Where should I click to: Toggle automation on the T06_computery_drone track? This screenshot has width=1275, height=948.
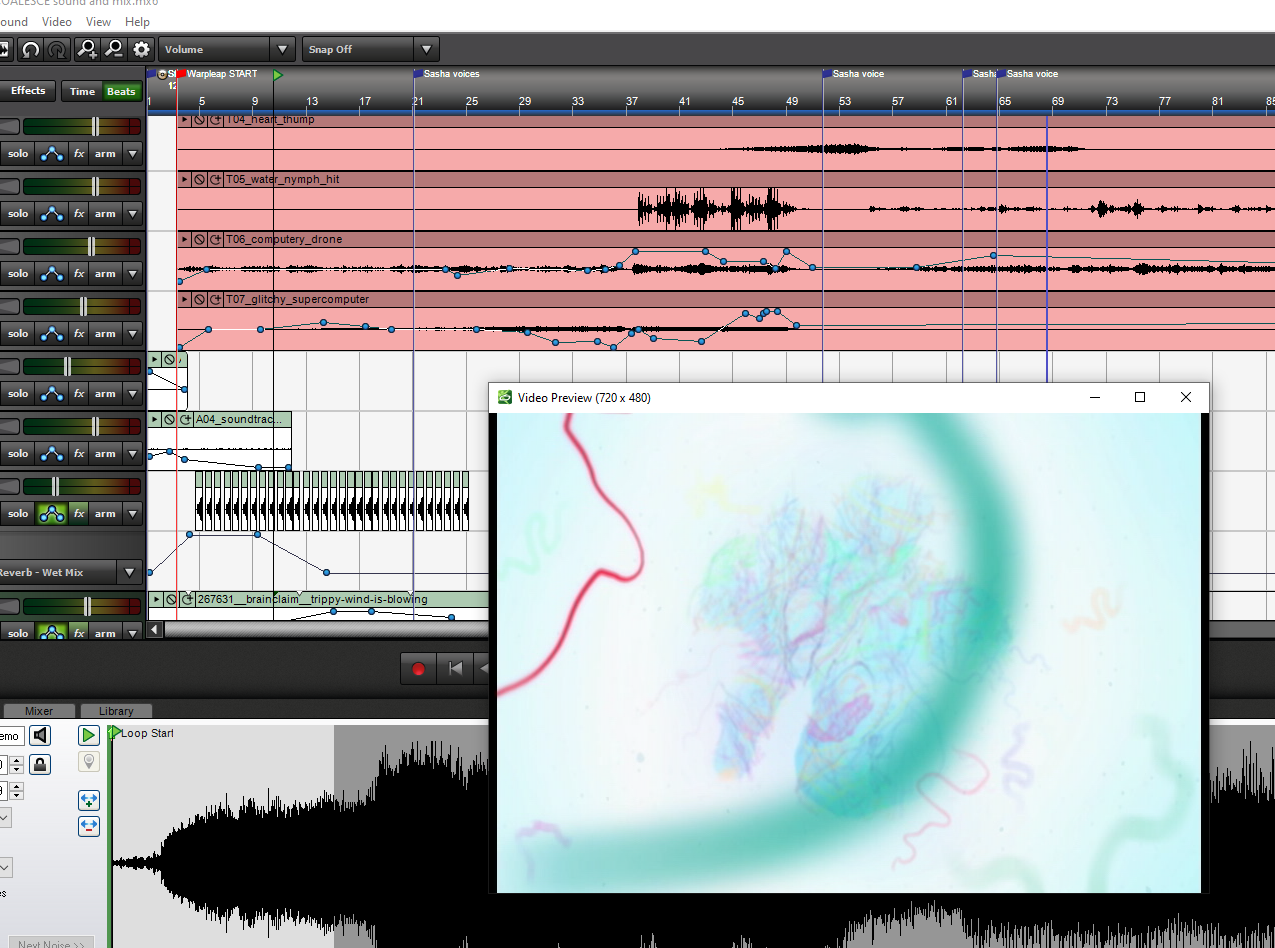pos(51,274)
